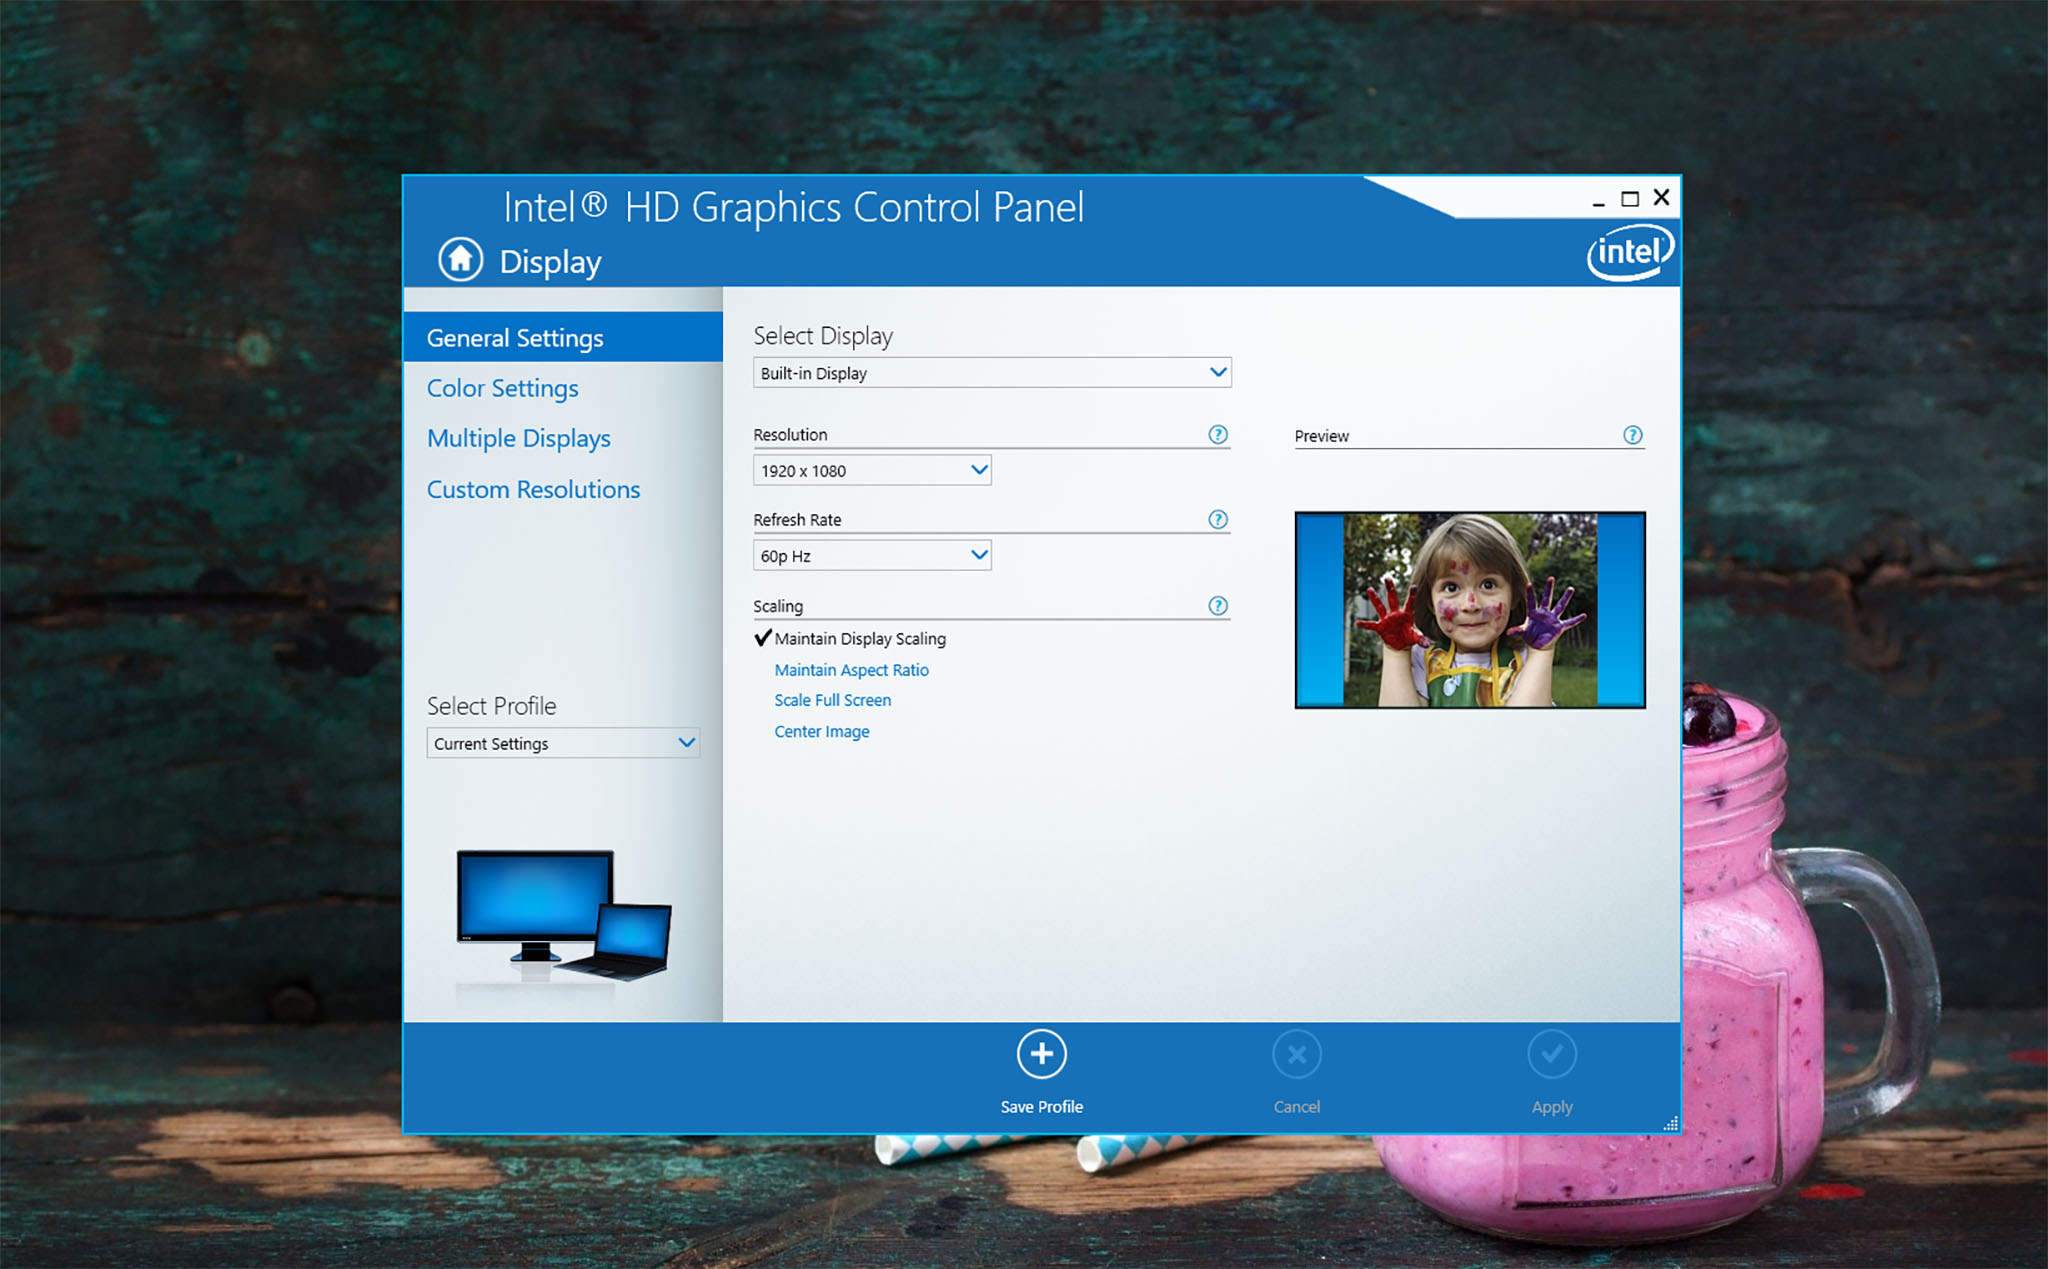Screen dimensions: 2048x1269
Task: Click the Select Profile label
Action: [491, 706]
